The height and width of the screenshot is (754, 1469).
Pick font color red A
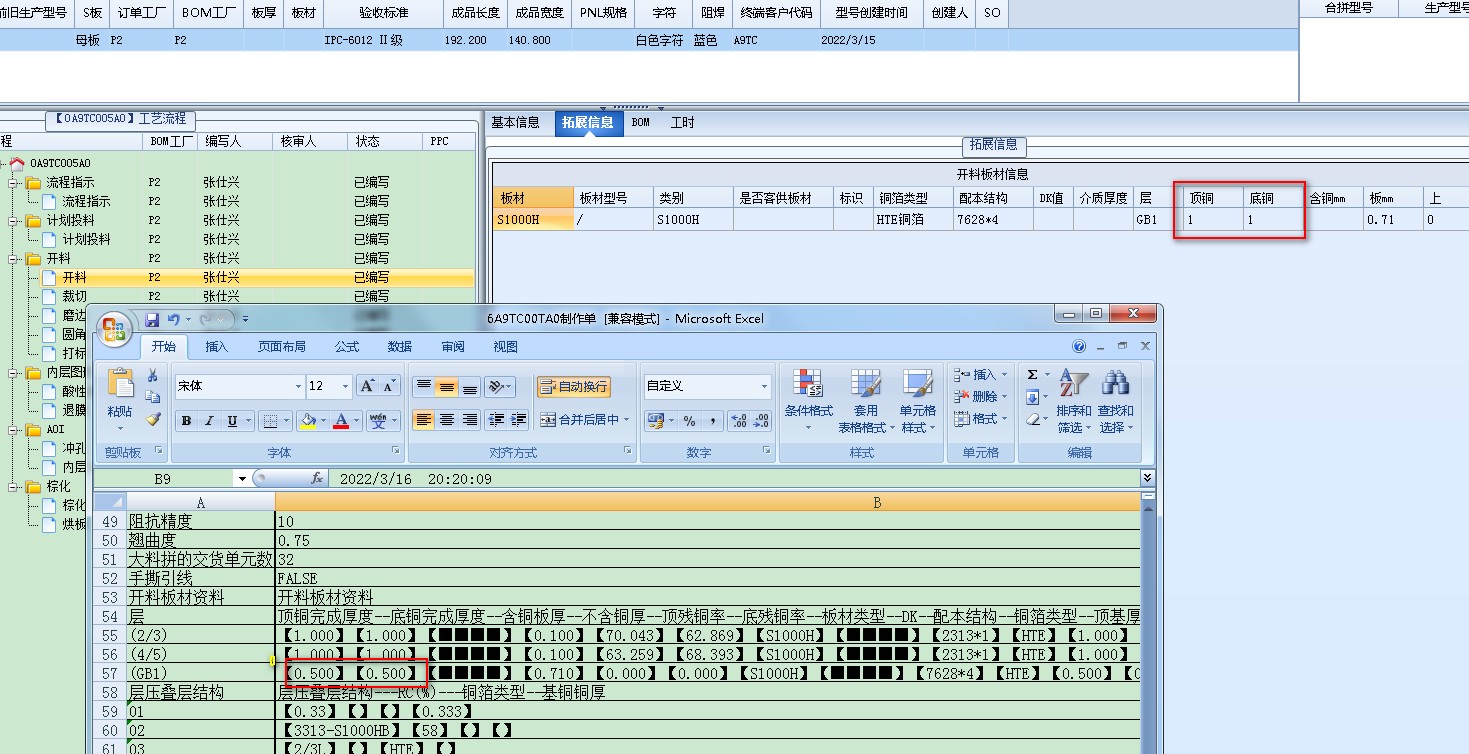pyautogui.click(x=341, y=421)
